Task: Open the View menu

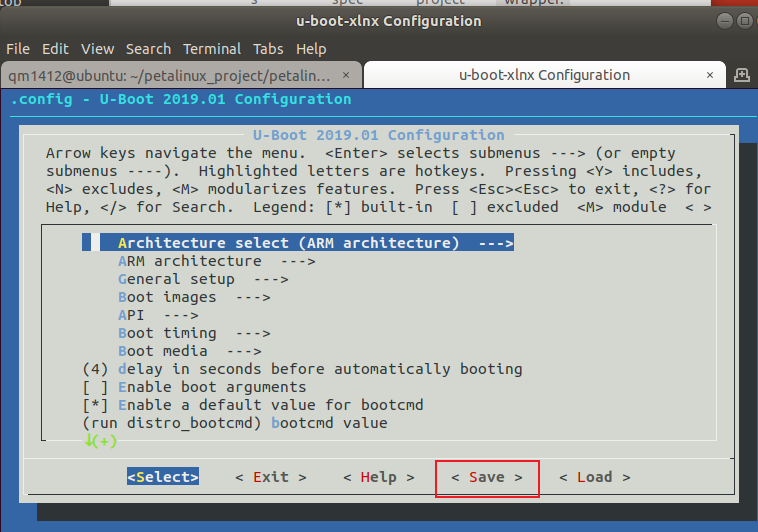Action: click(98, 49)
